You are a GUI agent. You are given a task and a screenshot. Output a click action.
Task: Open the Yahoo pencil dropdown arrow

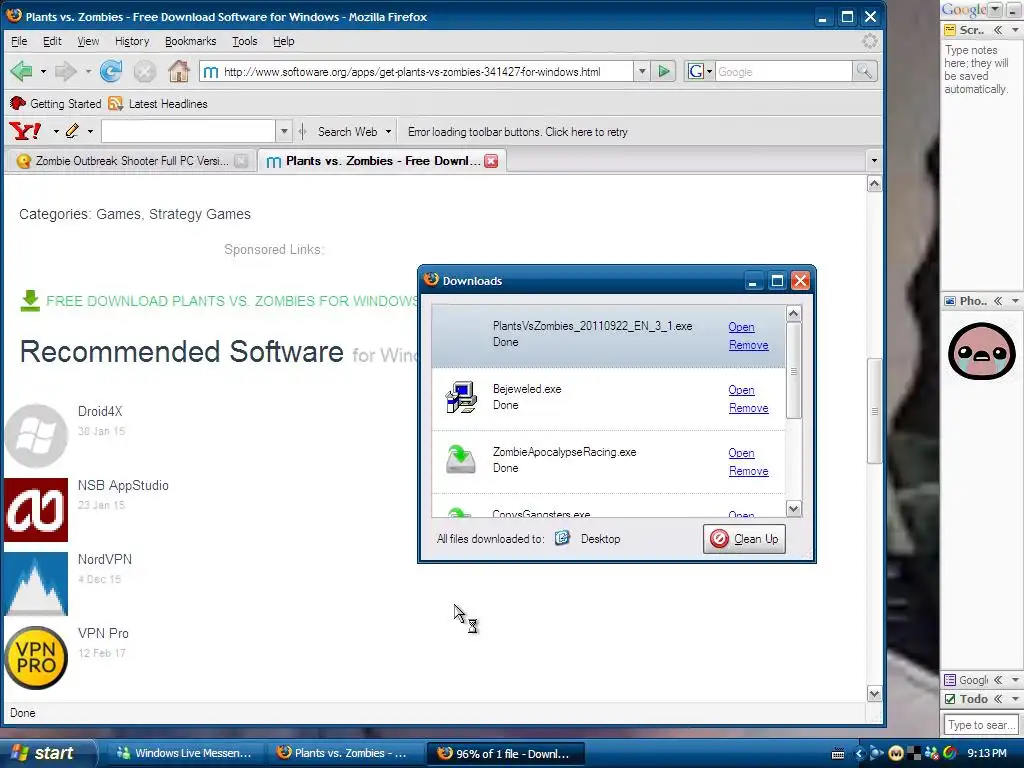(x=90, y=131)
